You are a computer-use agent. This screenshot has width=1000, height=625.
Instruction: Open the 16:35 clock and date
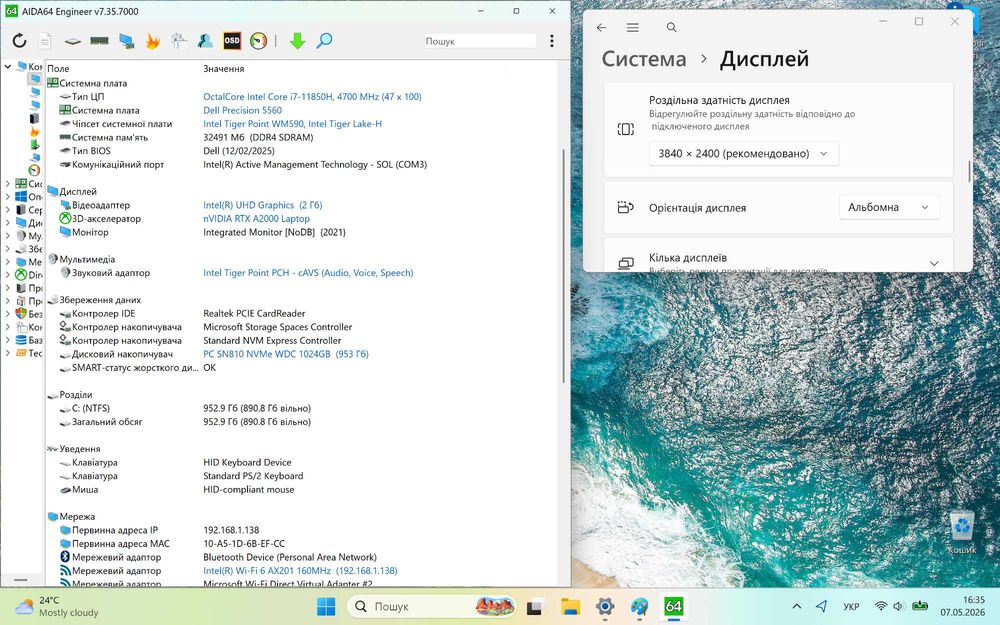point(962,606)
